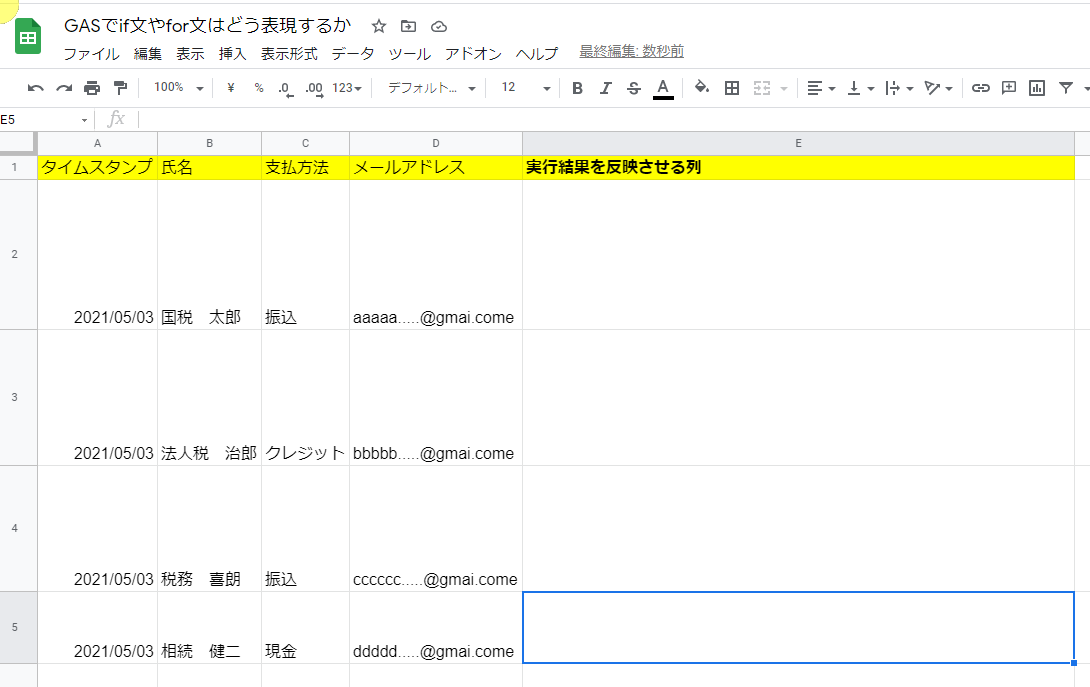Open the 表示形式 menu
1090x687 pixels.
289,54
